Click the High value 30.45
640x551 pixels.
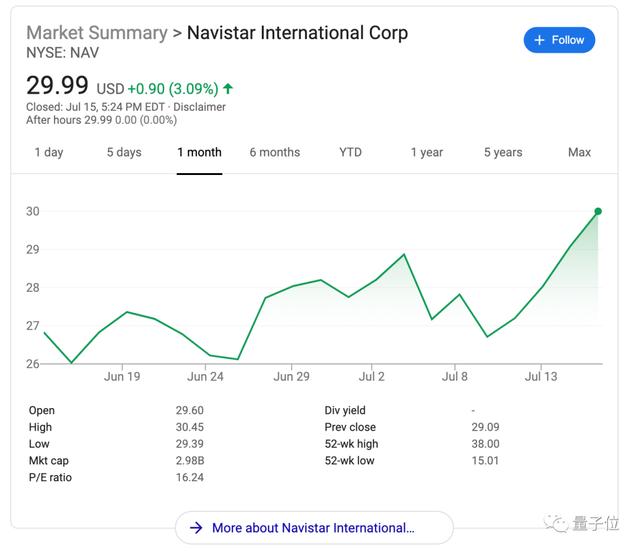coord(189,427)
